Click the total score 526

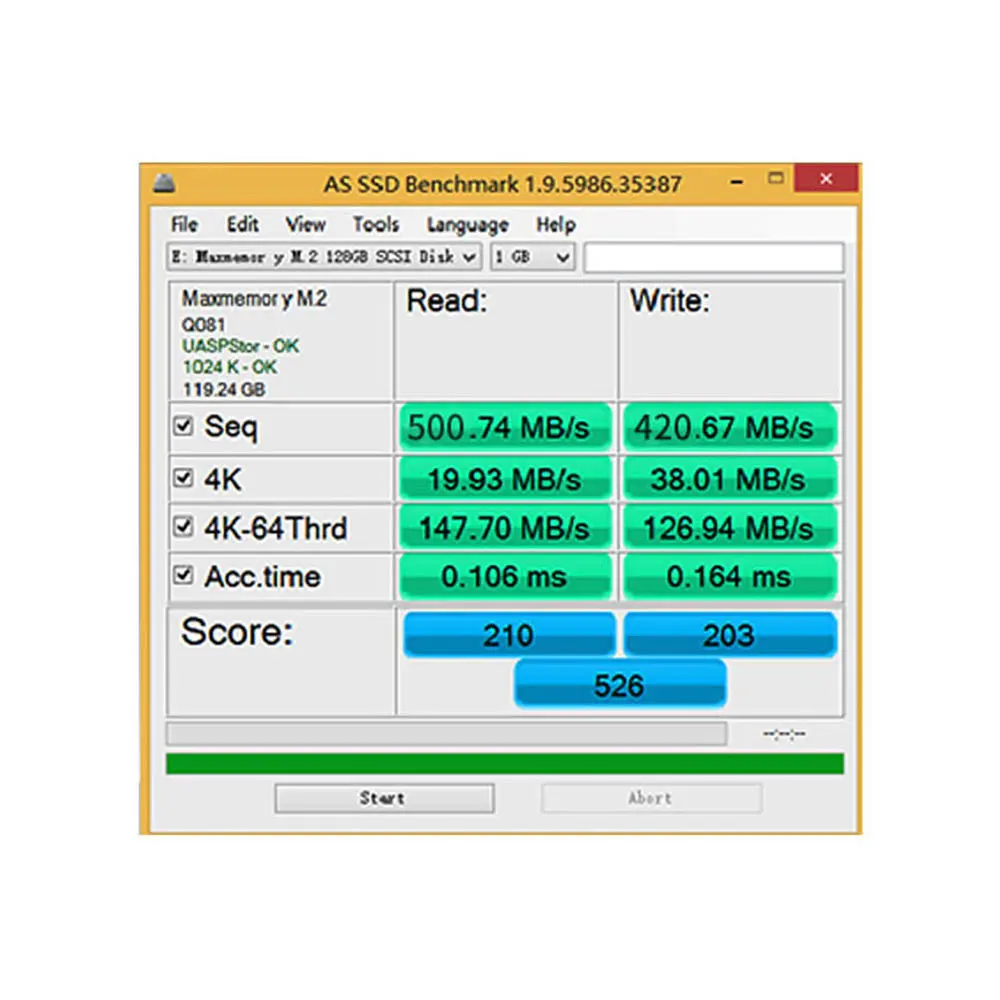(619, 684)
